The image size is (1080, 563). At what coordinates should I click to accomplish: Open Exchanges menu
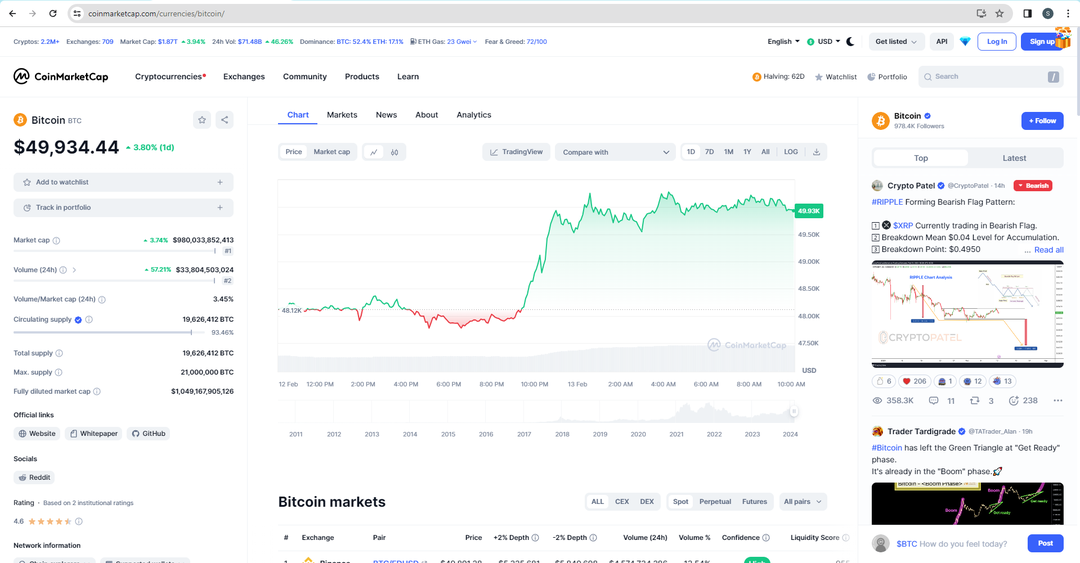tap(244, 76)
